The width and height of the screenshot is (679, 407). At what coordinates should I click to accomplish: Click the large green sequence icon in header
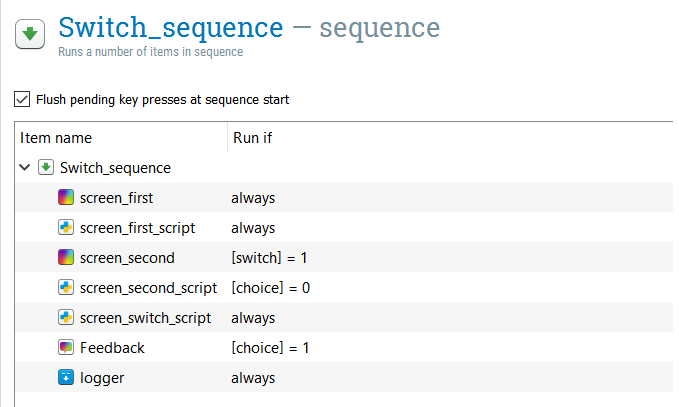30,34
